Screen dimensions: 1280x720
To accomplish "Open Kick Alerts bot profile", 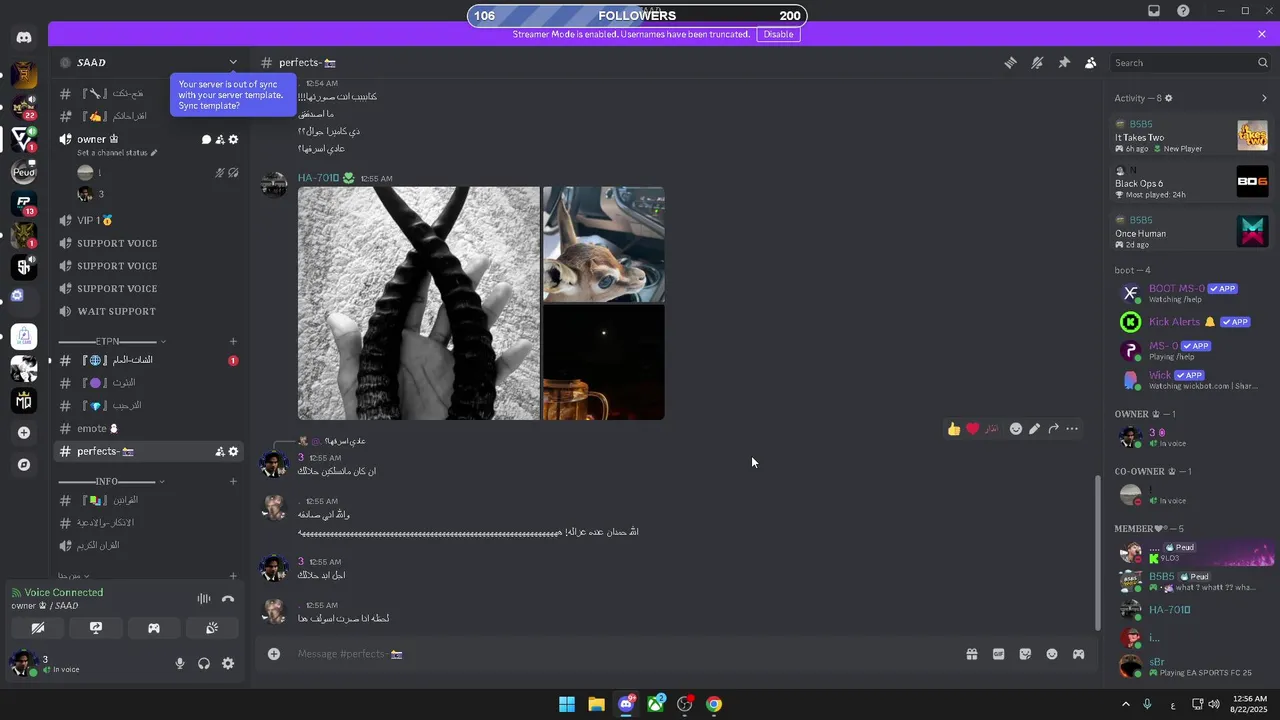I will pos(1191,322).
